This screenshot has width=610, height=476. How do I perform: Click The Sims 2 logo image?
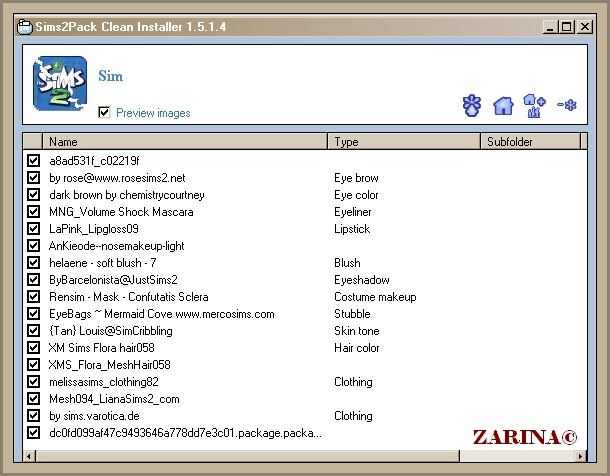[60, 84]
